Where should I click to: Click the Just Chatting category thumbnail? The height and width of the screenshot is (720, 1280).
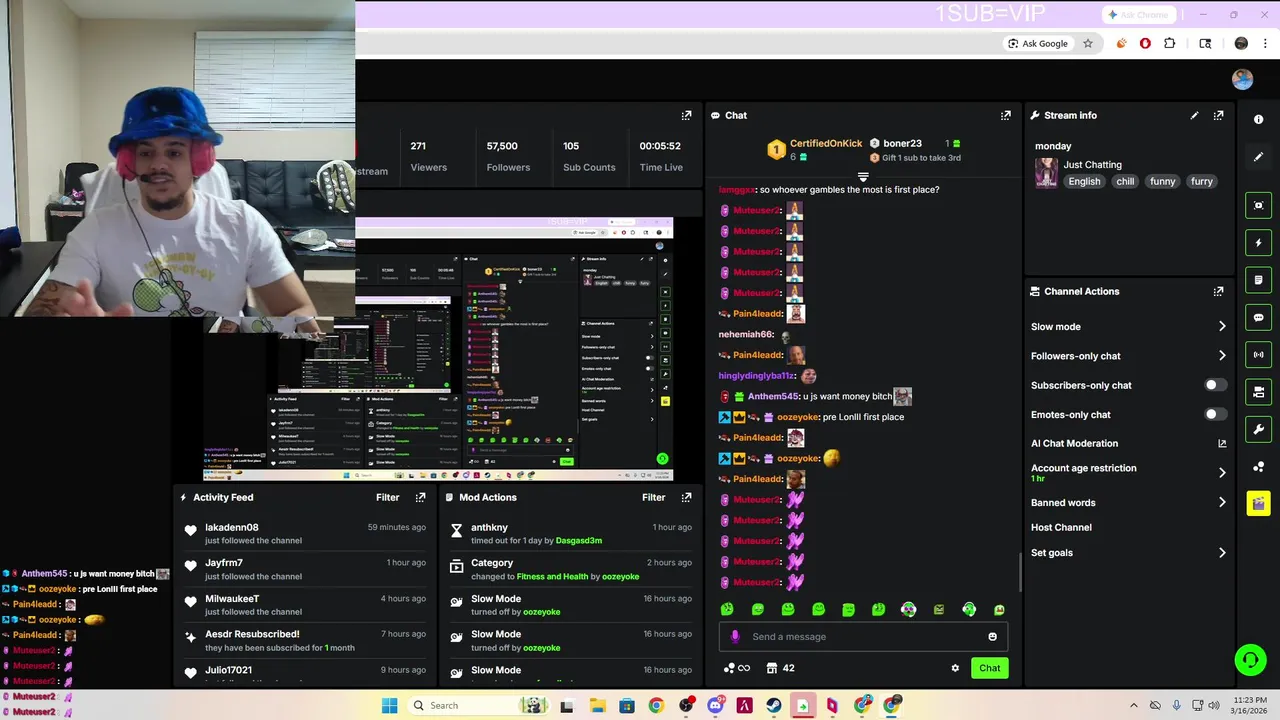point(1046,173)
